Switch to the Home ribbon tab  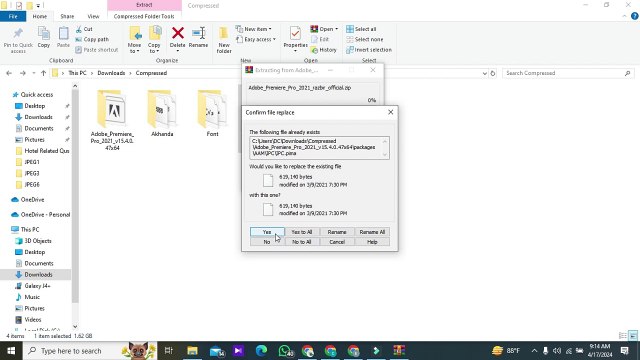[x=40, y=16]
